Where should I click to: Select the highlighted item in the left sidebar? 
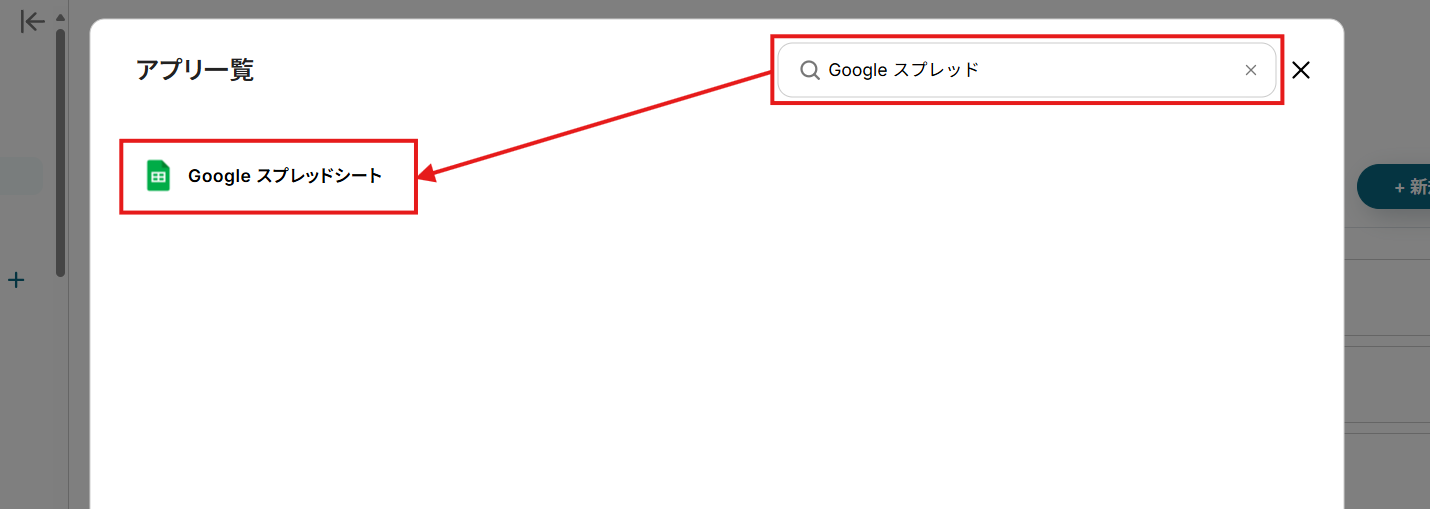click(21, 176)
